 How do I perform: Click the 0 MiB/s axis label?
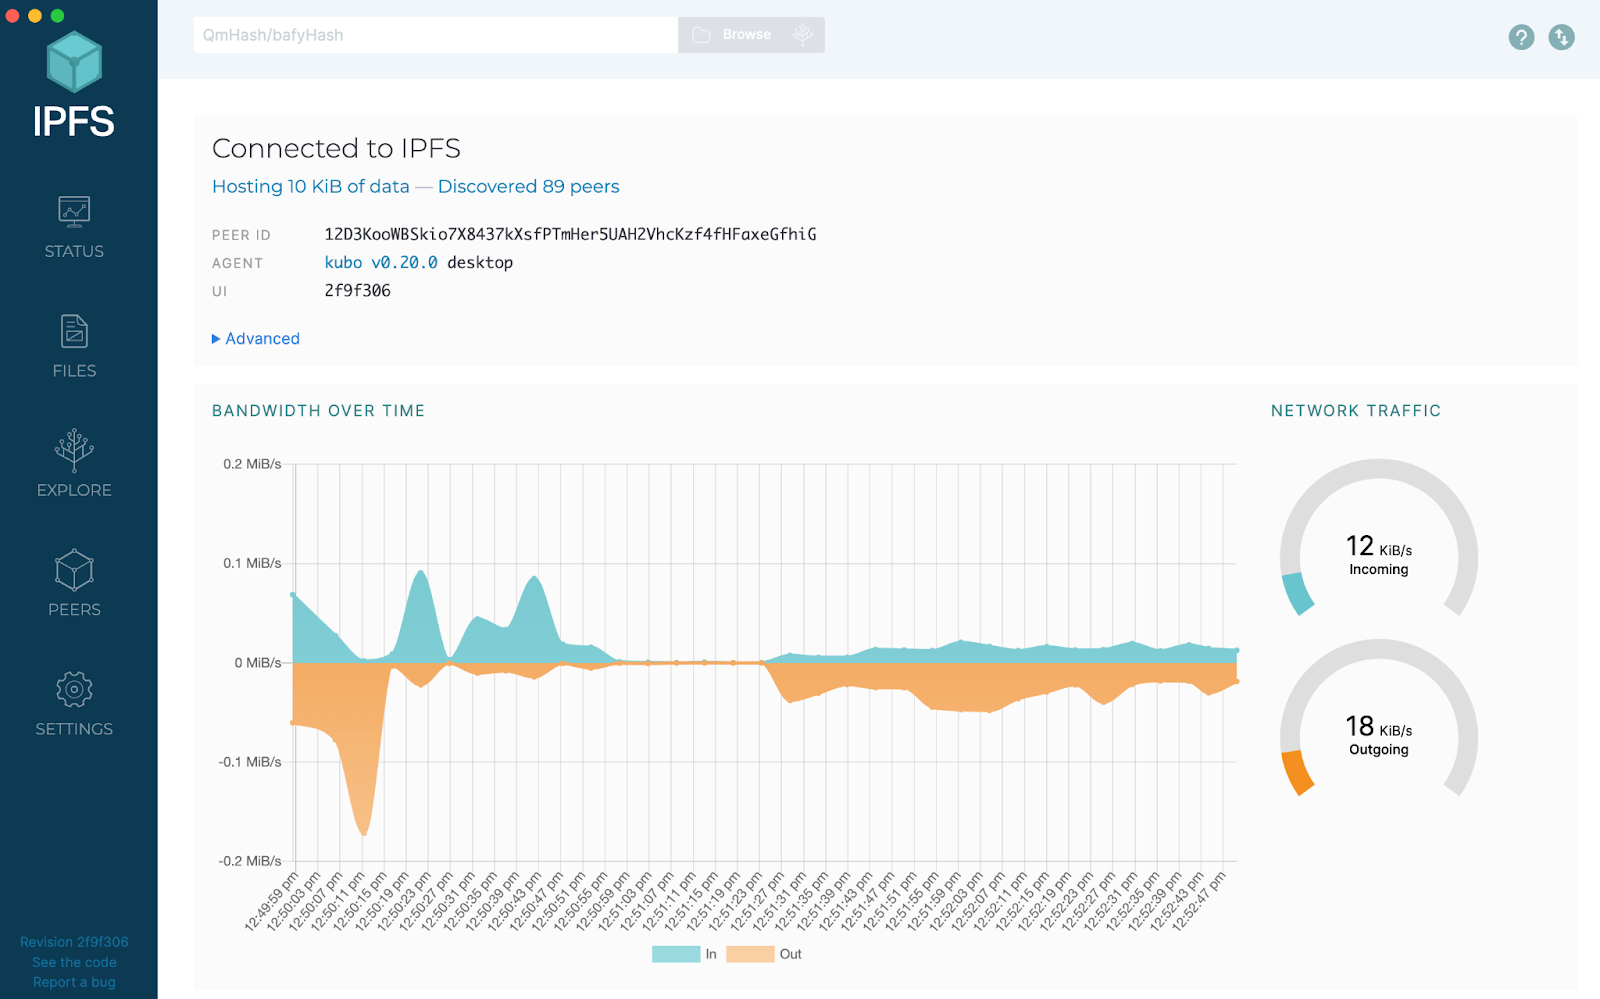pos(258,663)
